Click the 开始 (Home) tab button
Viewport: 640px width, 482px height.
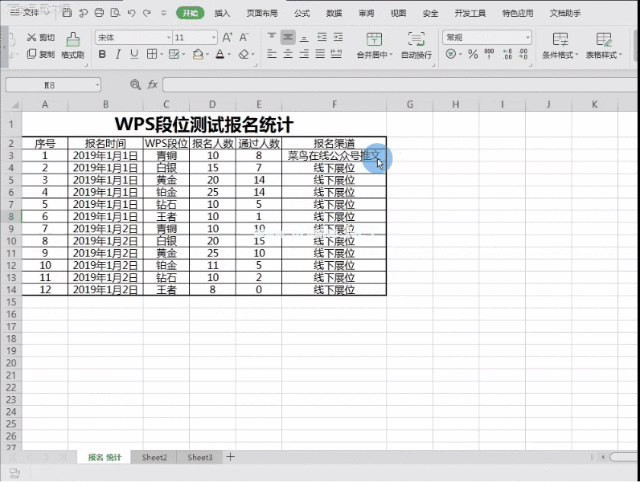pyautogui.click(x=189, y=13)
